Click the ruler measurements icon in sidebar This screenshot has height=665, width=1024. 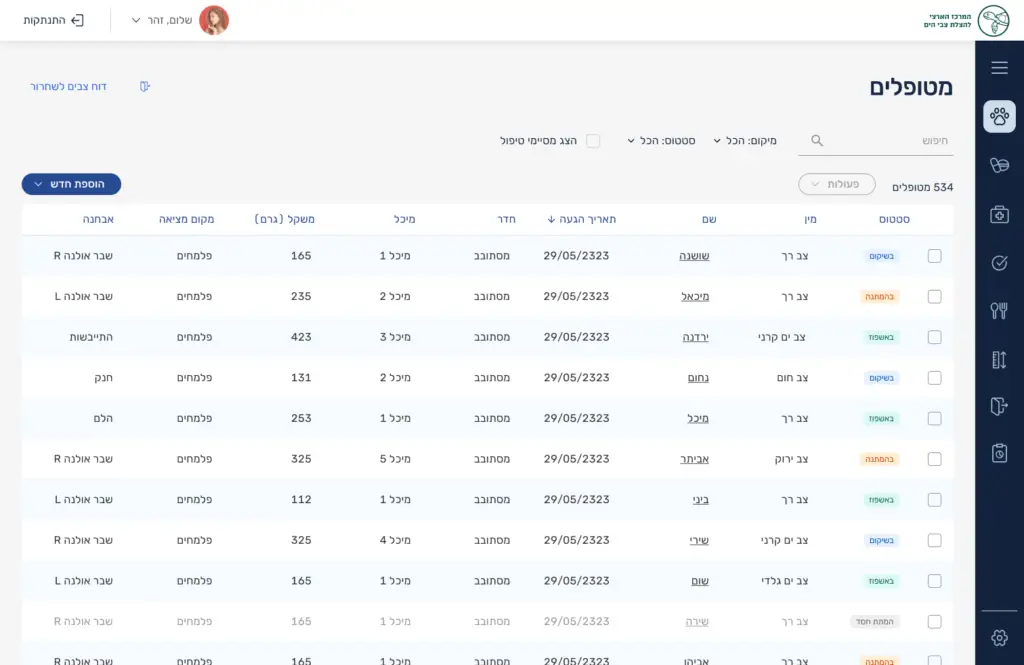(999, 359)
